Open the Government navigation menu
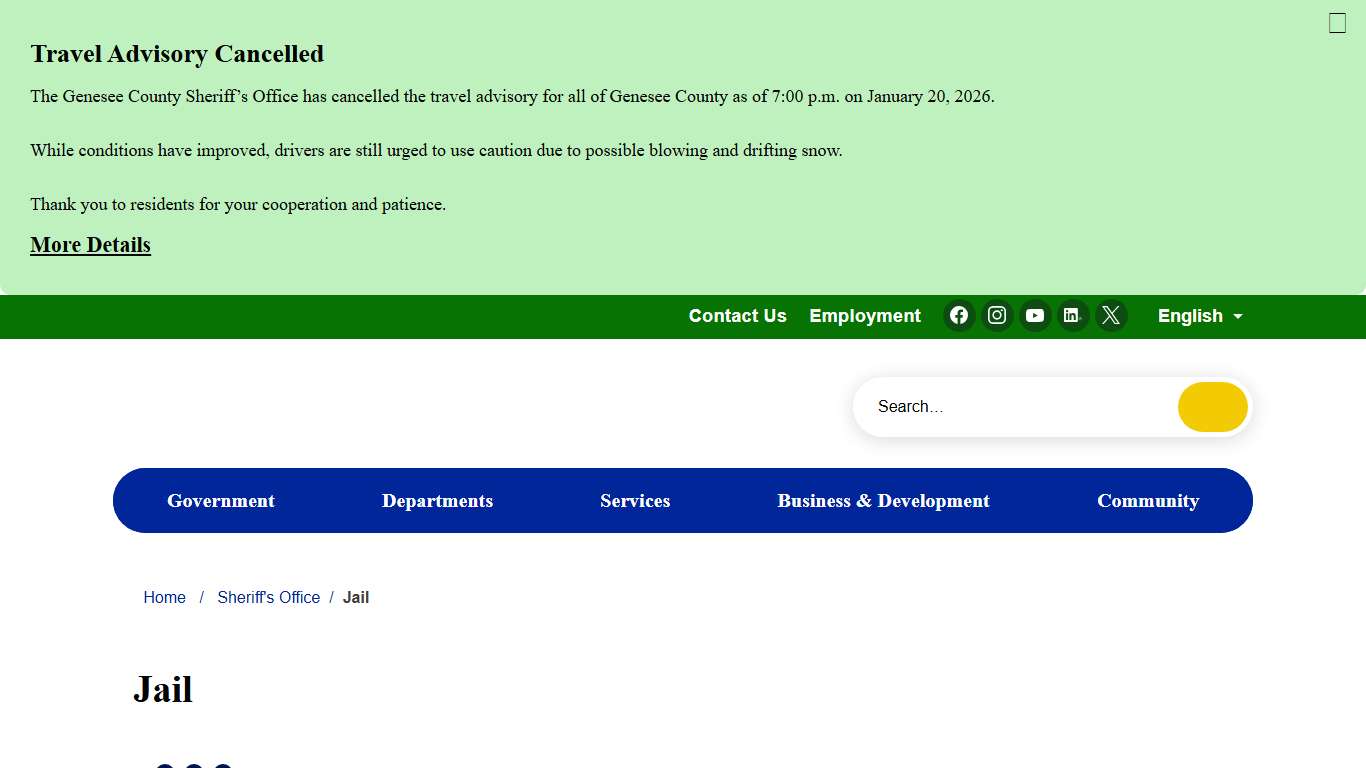Viewport: 1366px width, 768px height. tap(220, 501)
